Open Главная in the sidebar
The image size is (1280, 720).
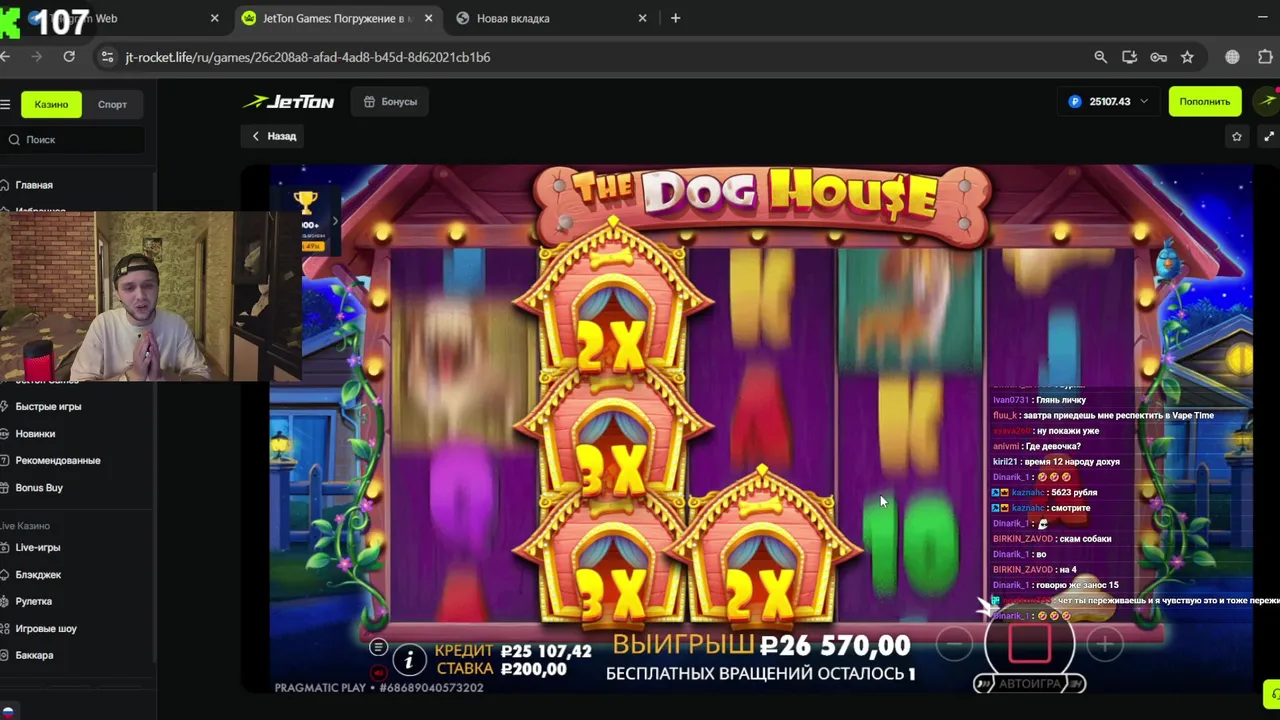33,185
